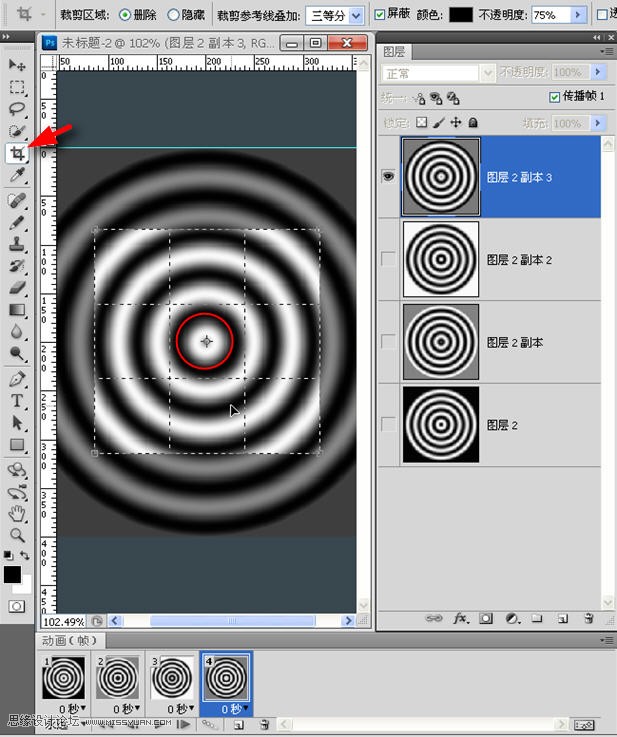
Task: Select the Brush tool
Action: coord(17,223)
